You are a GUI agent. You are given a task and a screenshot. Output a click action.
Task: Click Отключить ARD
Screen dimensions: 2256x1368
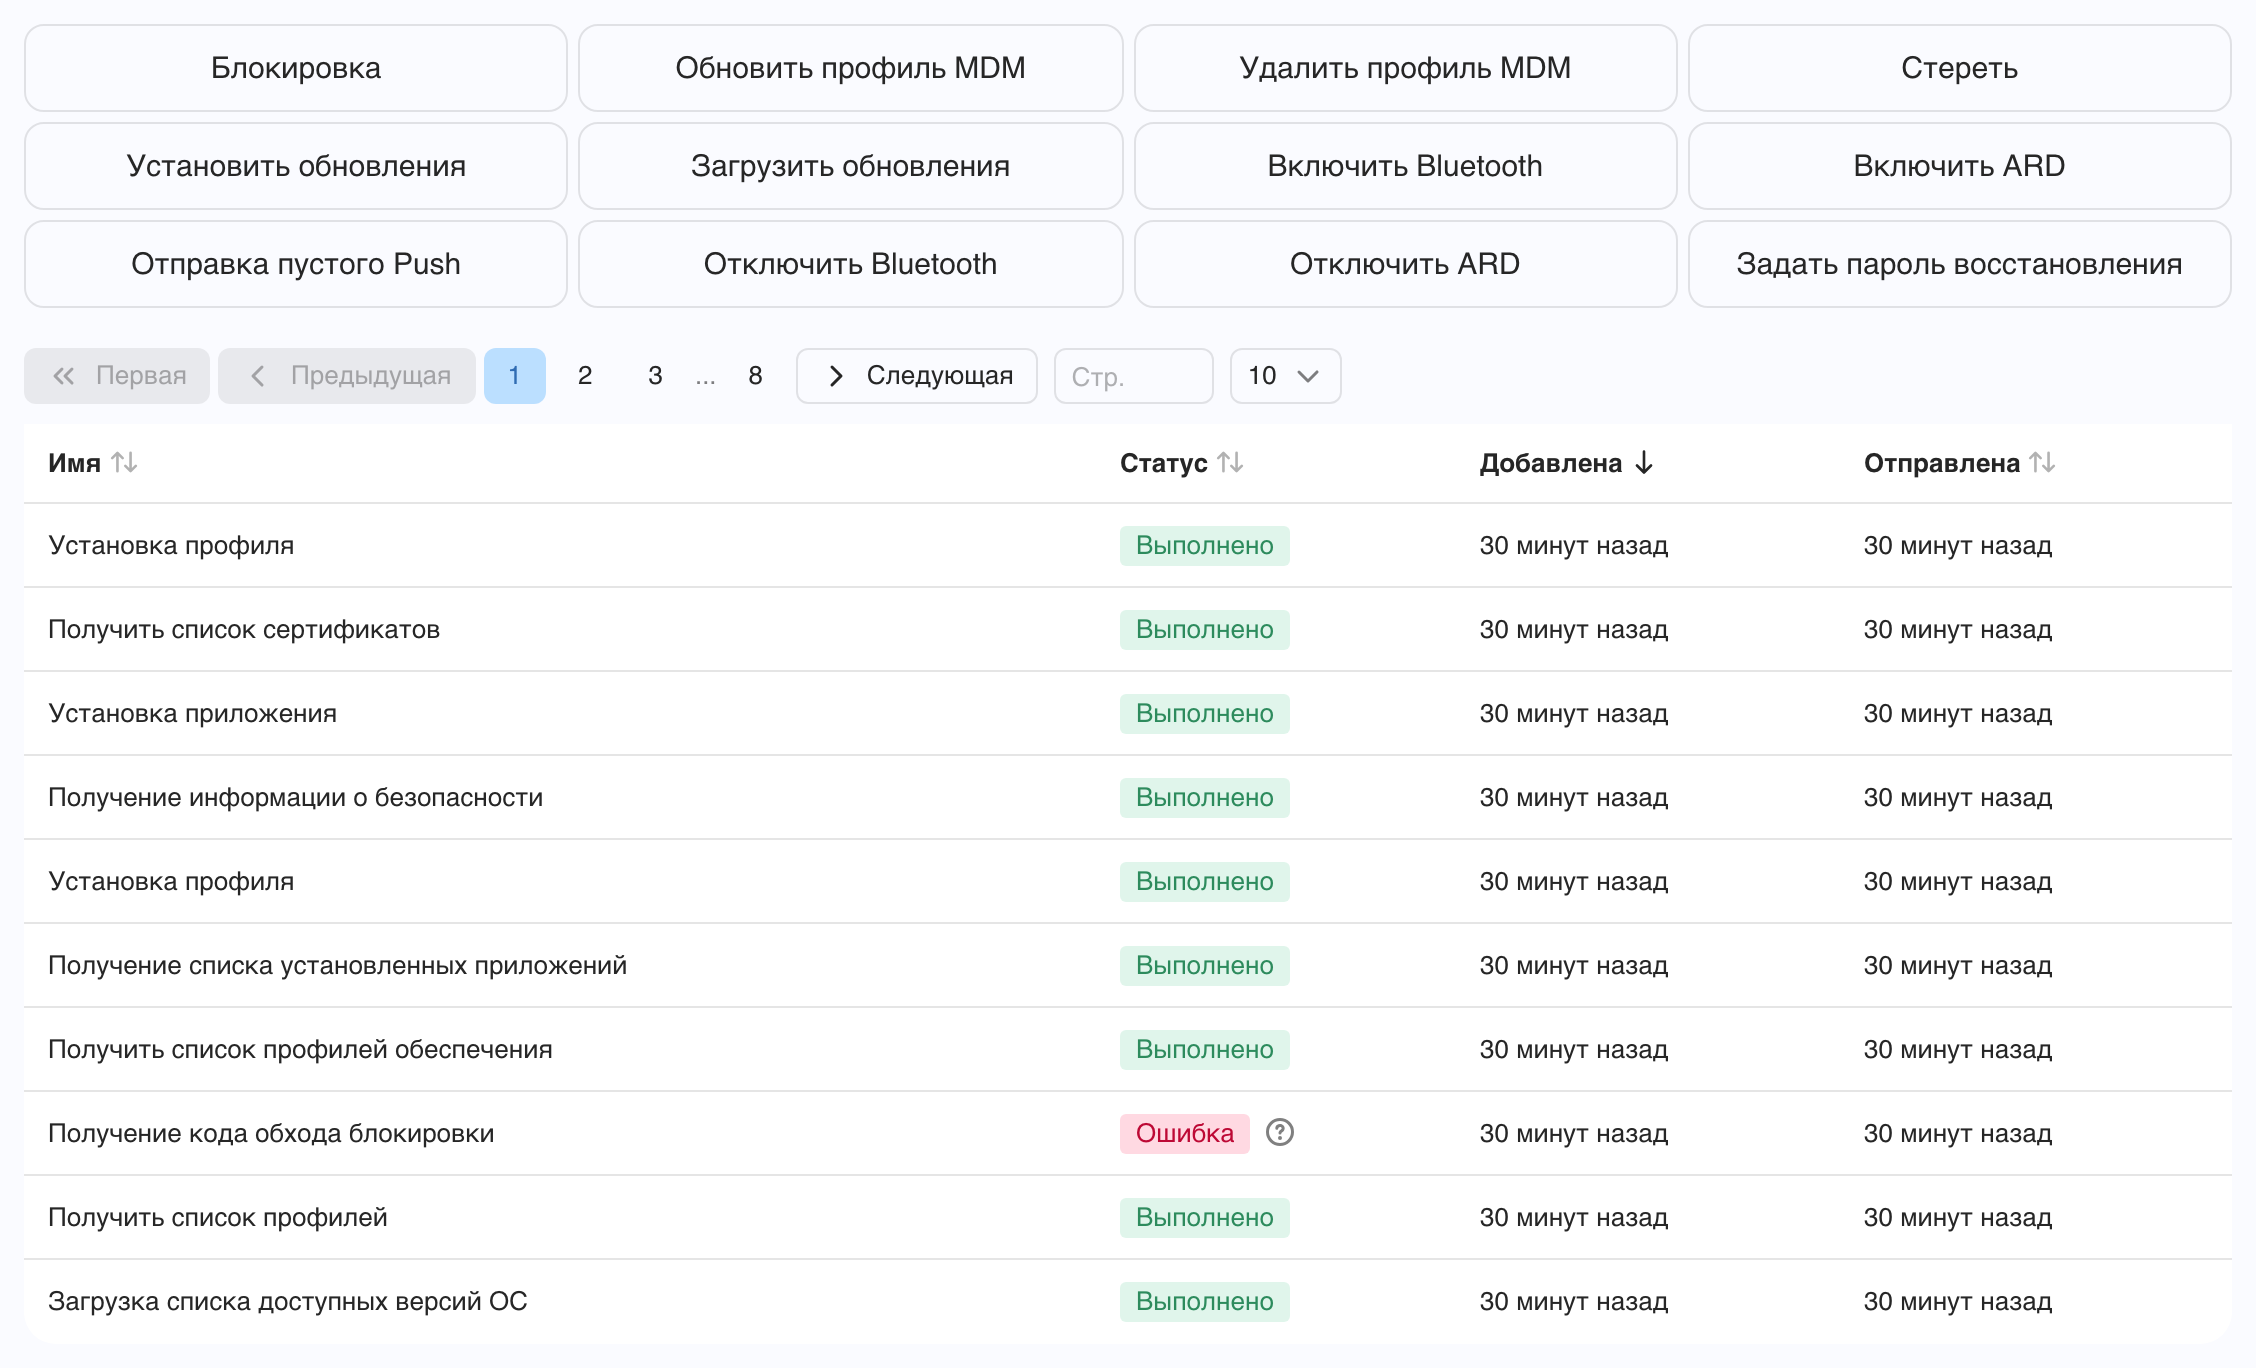click(1405, 264)
